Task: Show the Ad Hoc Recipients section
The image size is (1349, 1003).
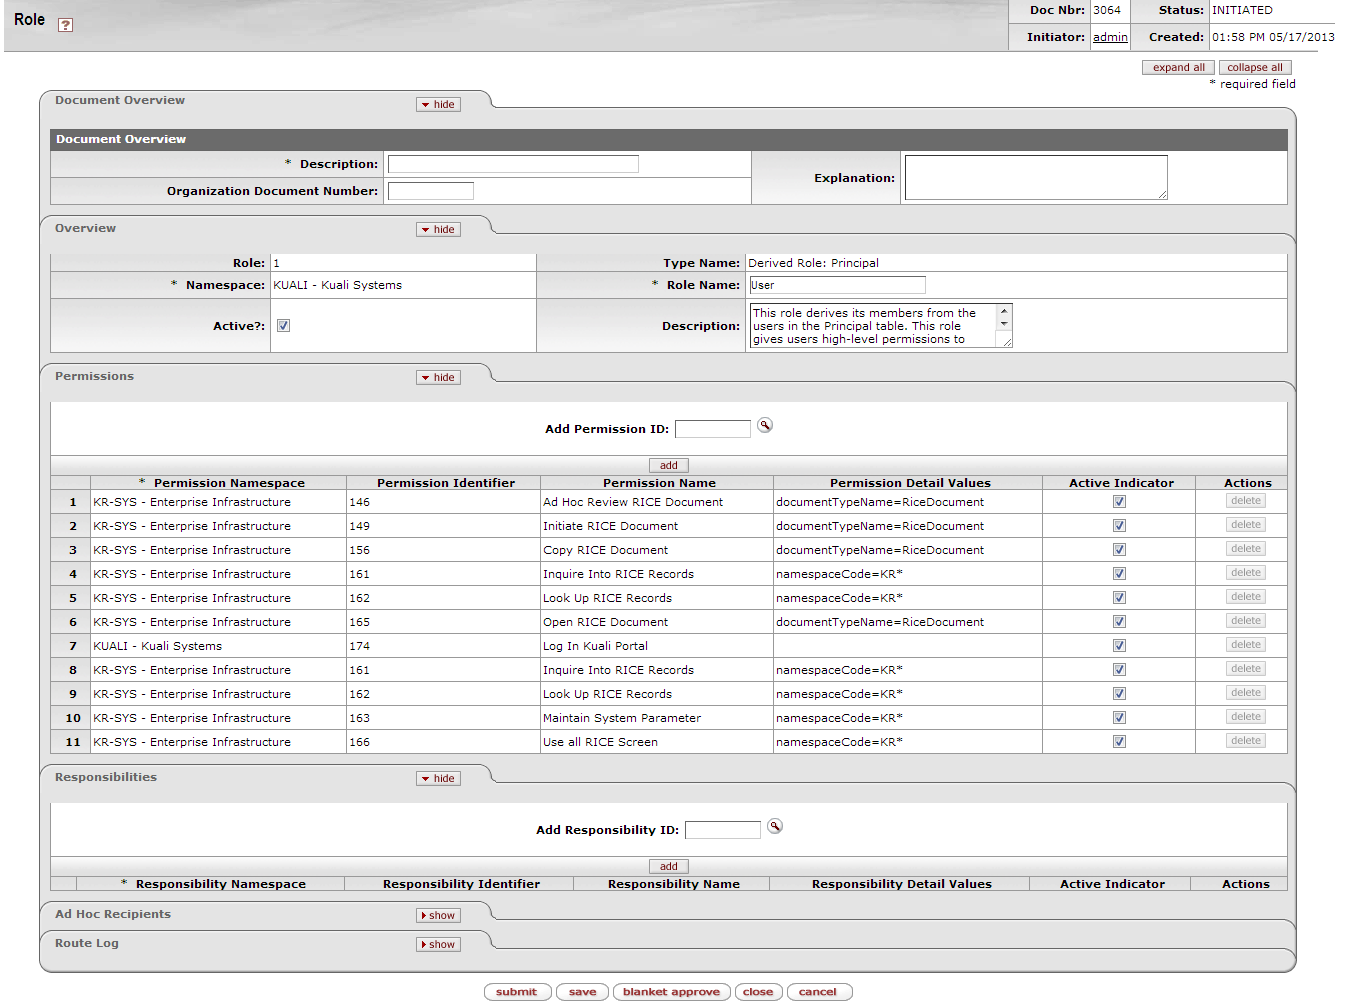Action: pos(438,916)
